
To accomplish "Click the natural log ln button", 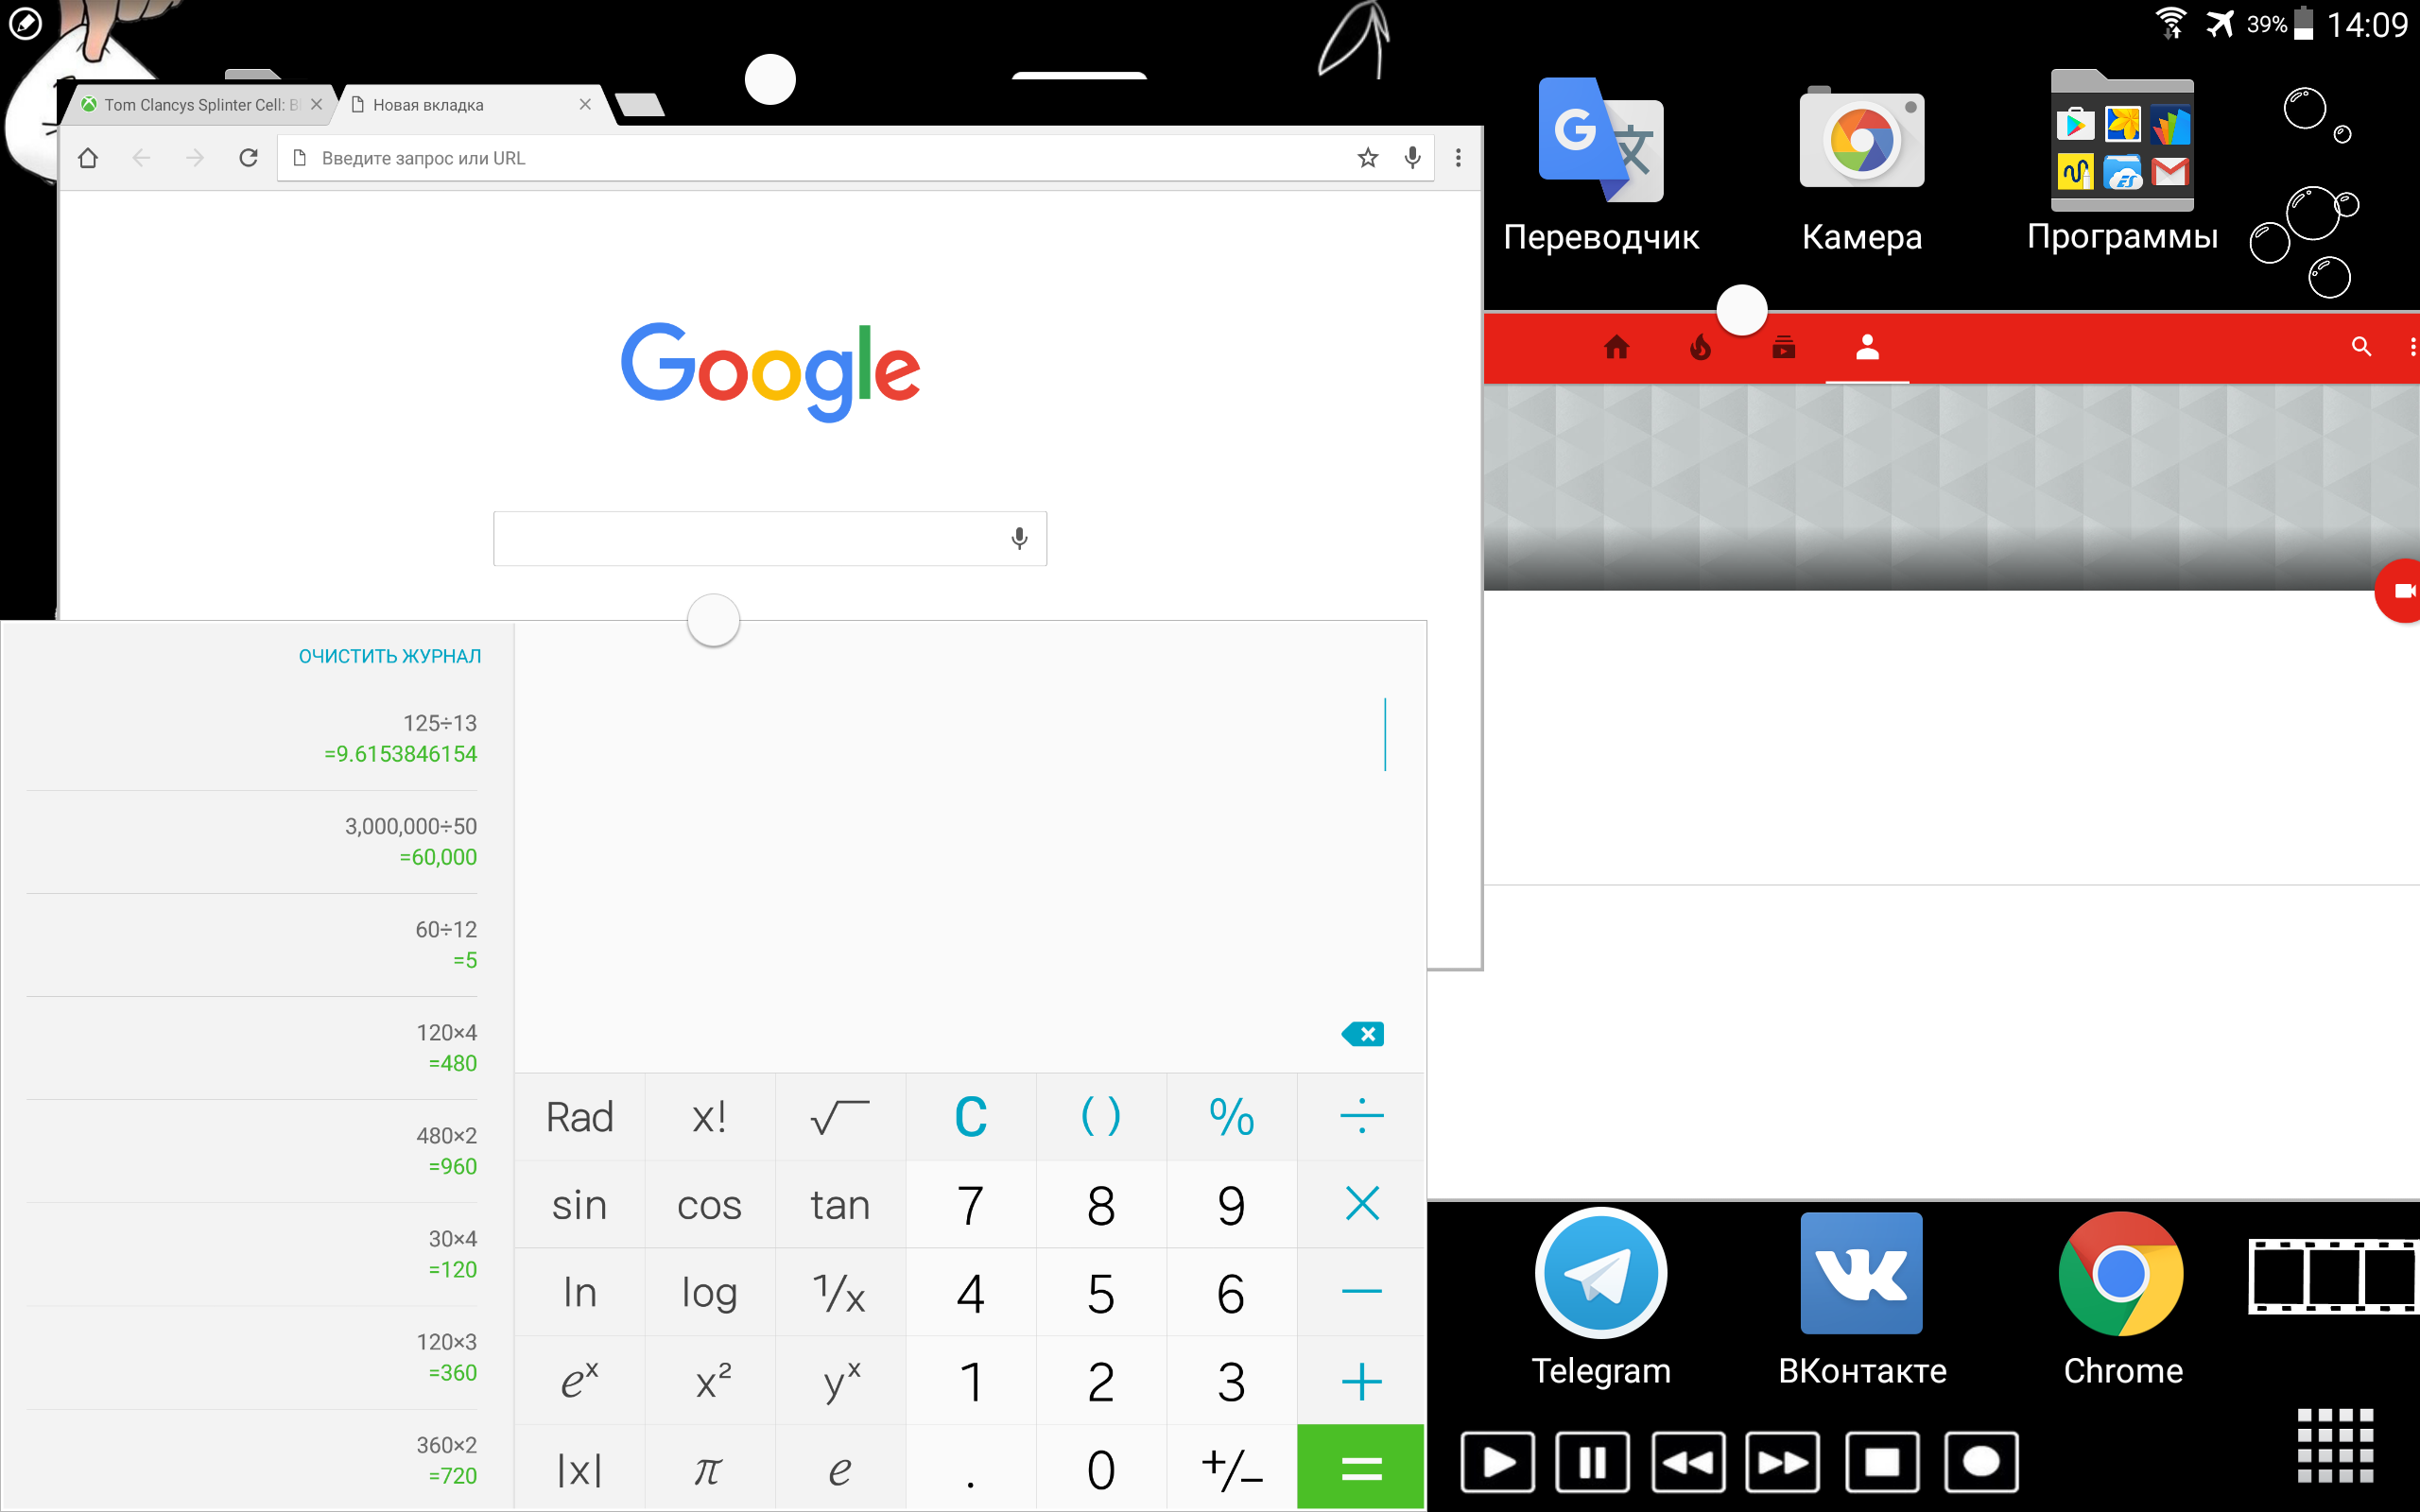I will (x=577, y=1291).
